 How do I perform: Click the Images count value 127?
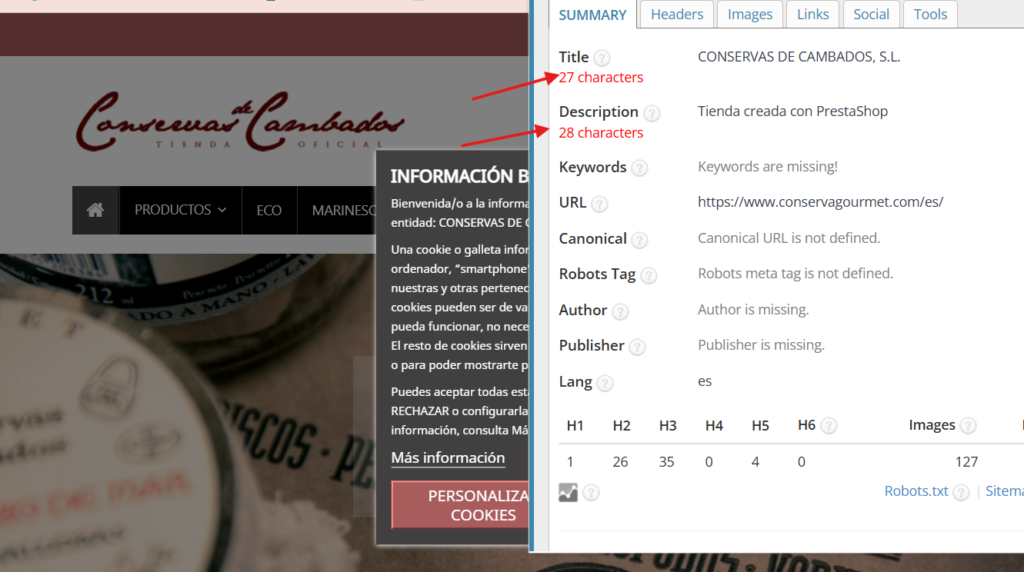click(967, 462)
